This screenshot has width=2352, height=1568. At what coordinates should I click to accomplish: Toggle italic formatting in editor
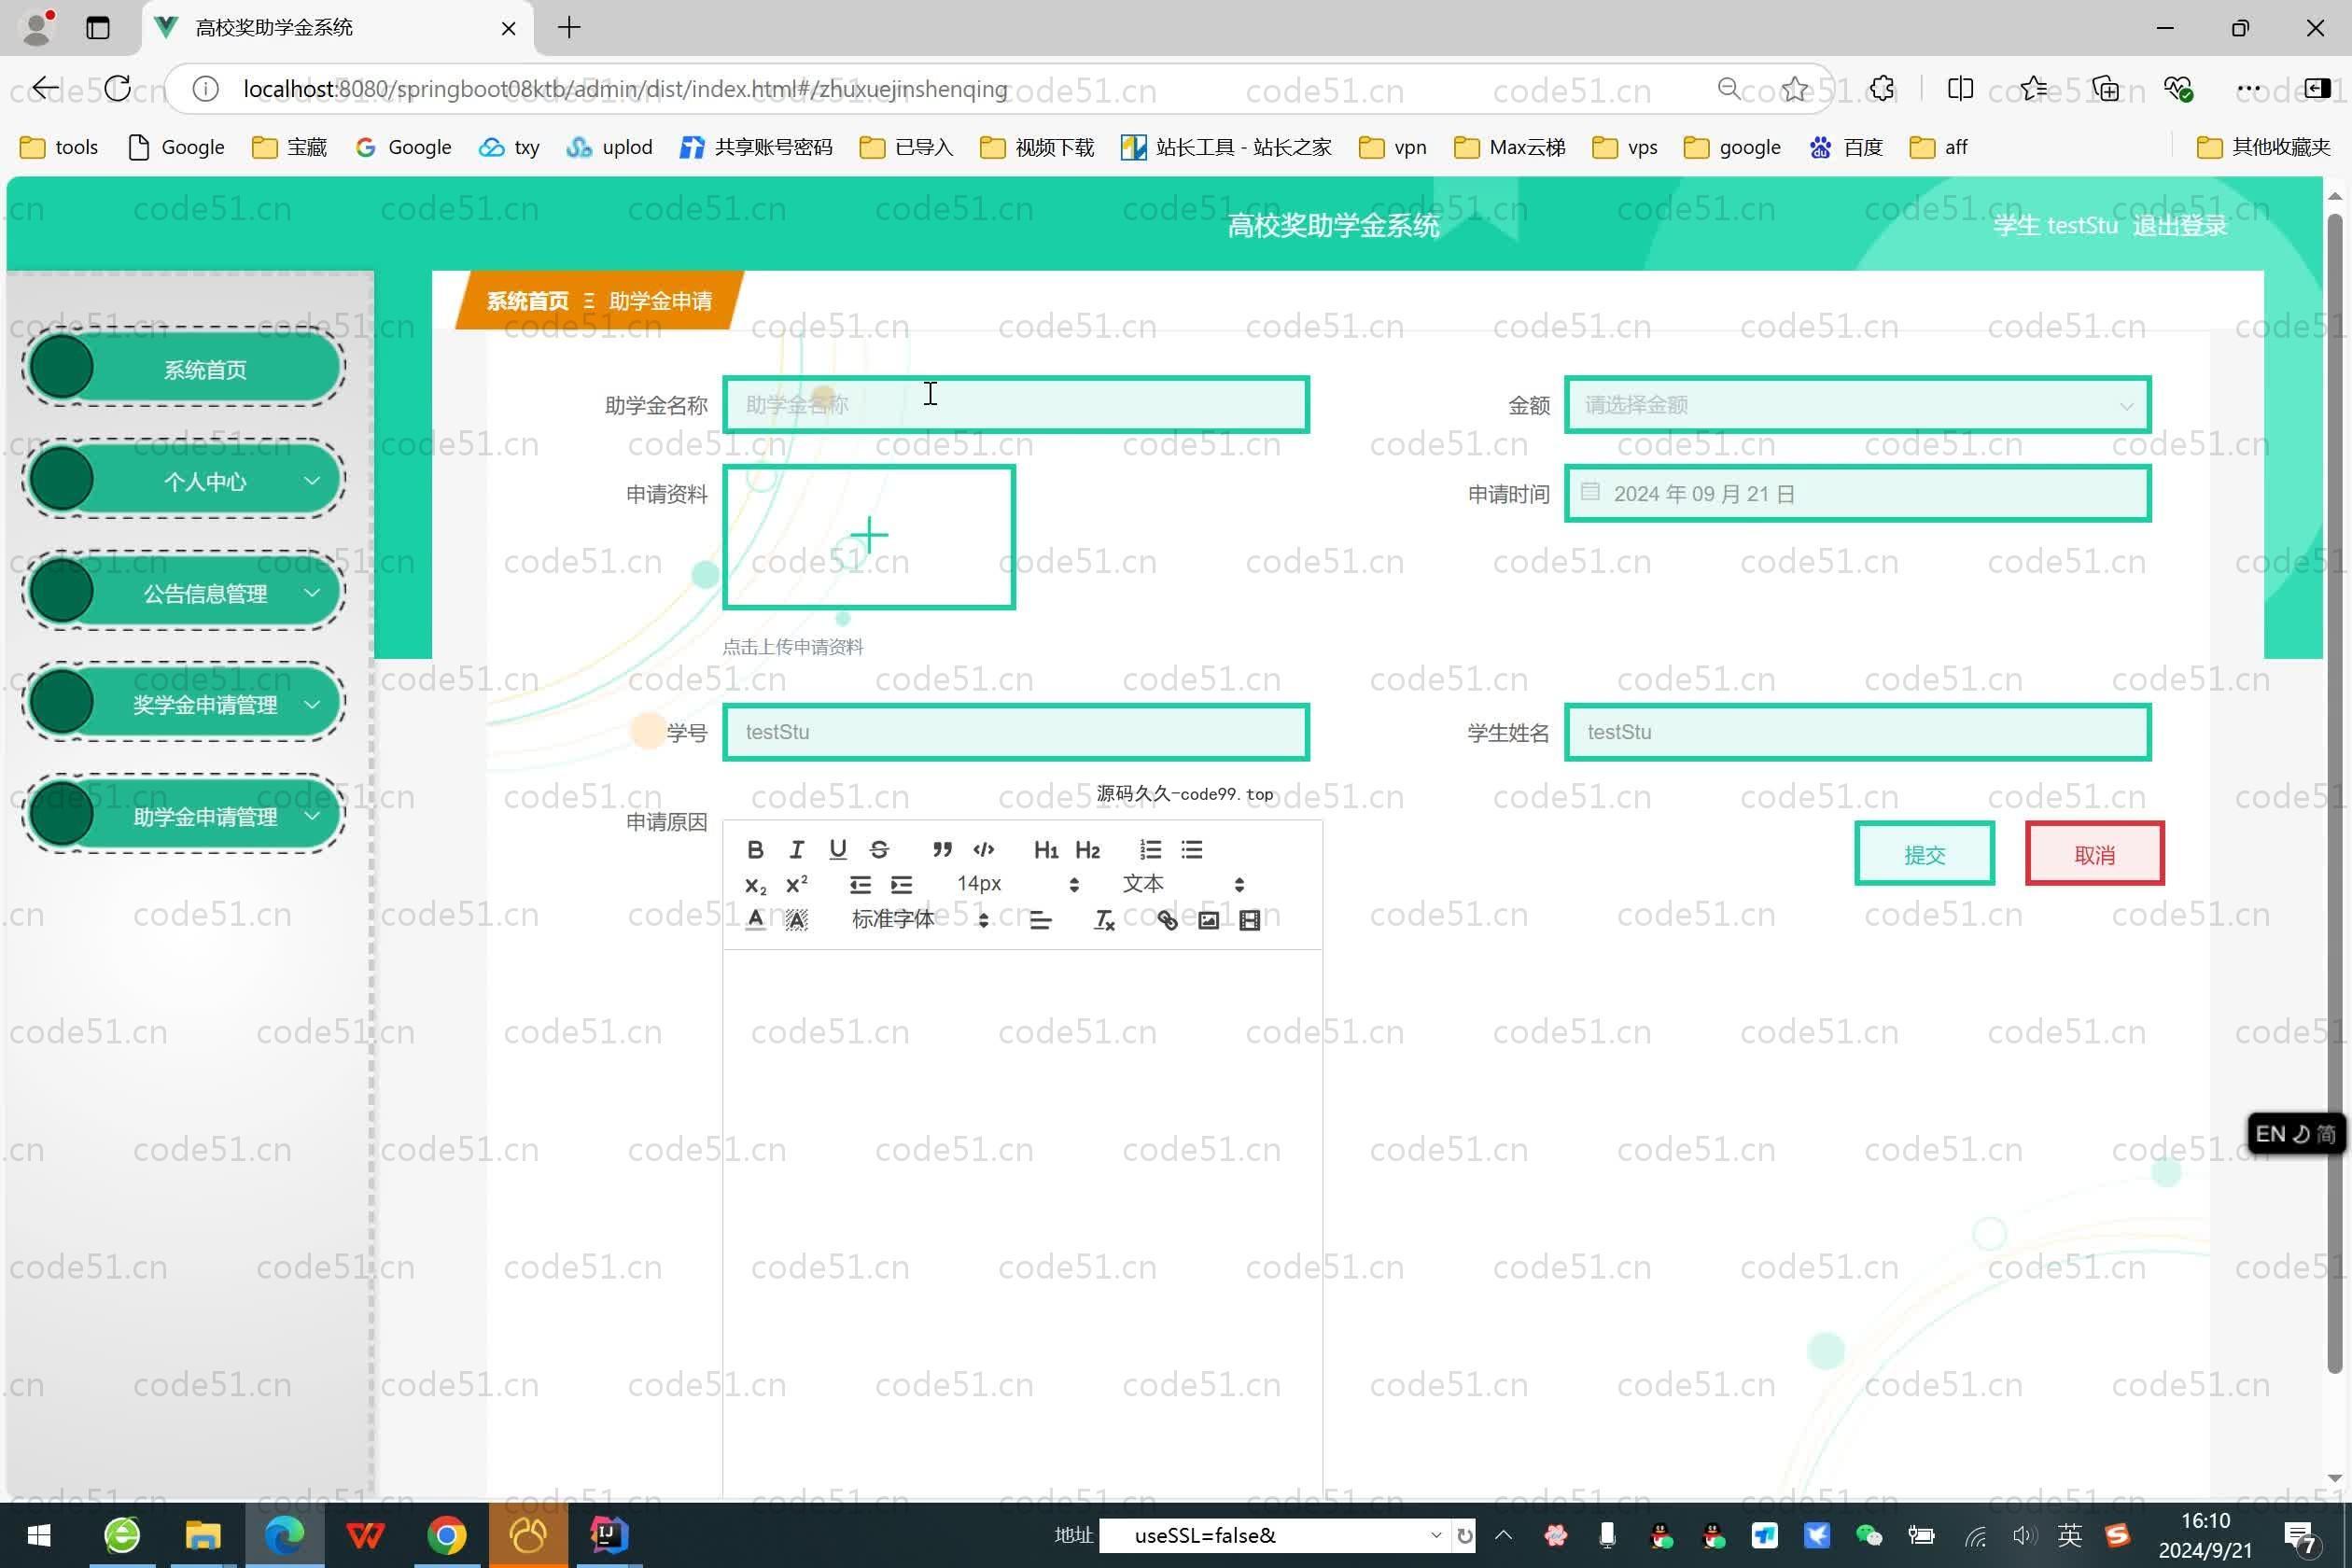[x=796, y=850]
